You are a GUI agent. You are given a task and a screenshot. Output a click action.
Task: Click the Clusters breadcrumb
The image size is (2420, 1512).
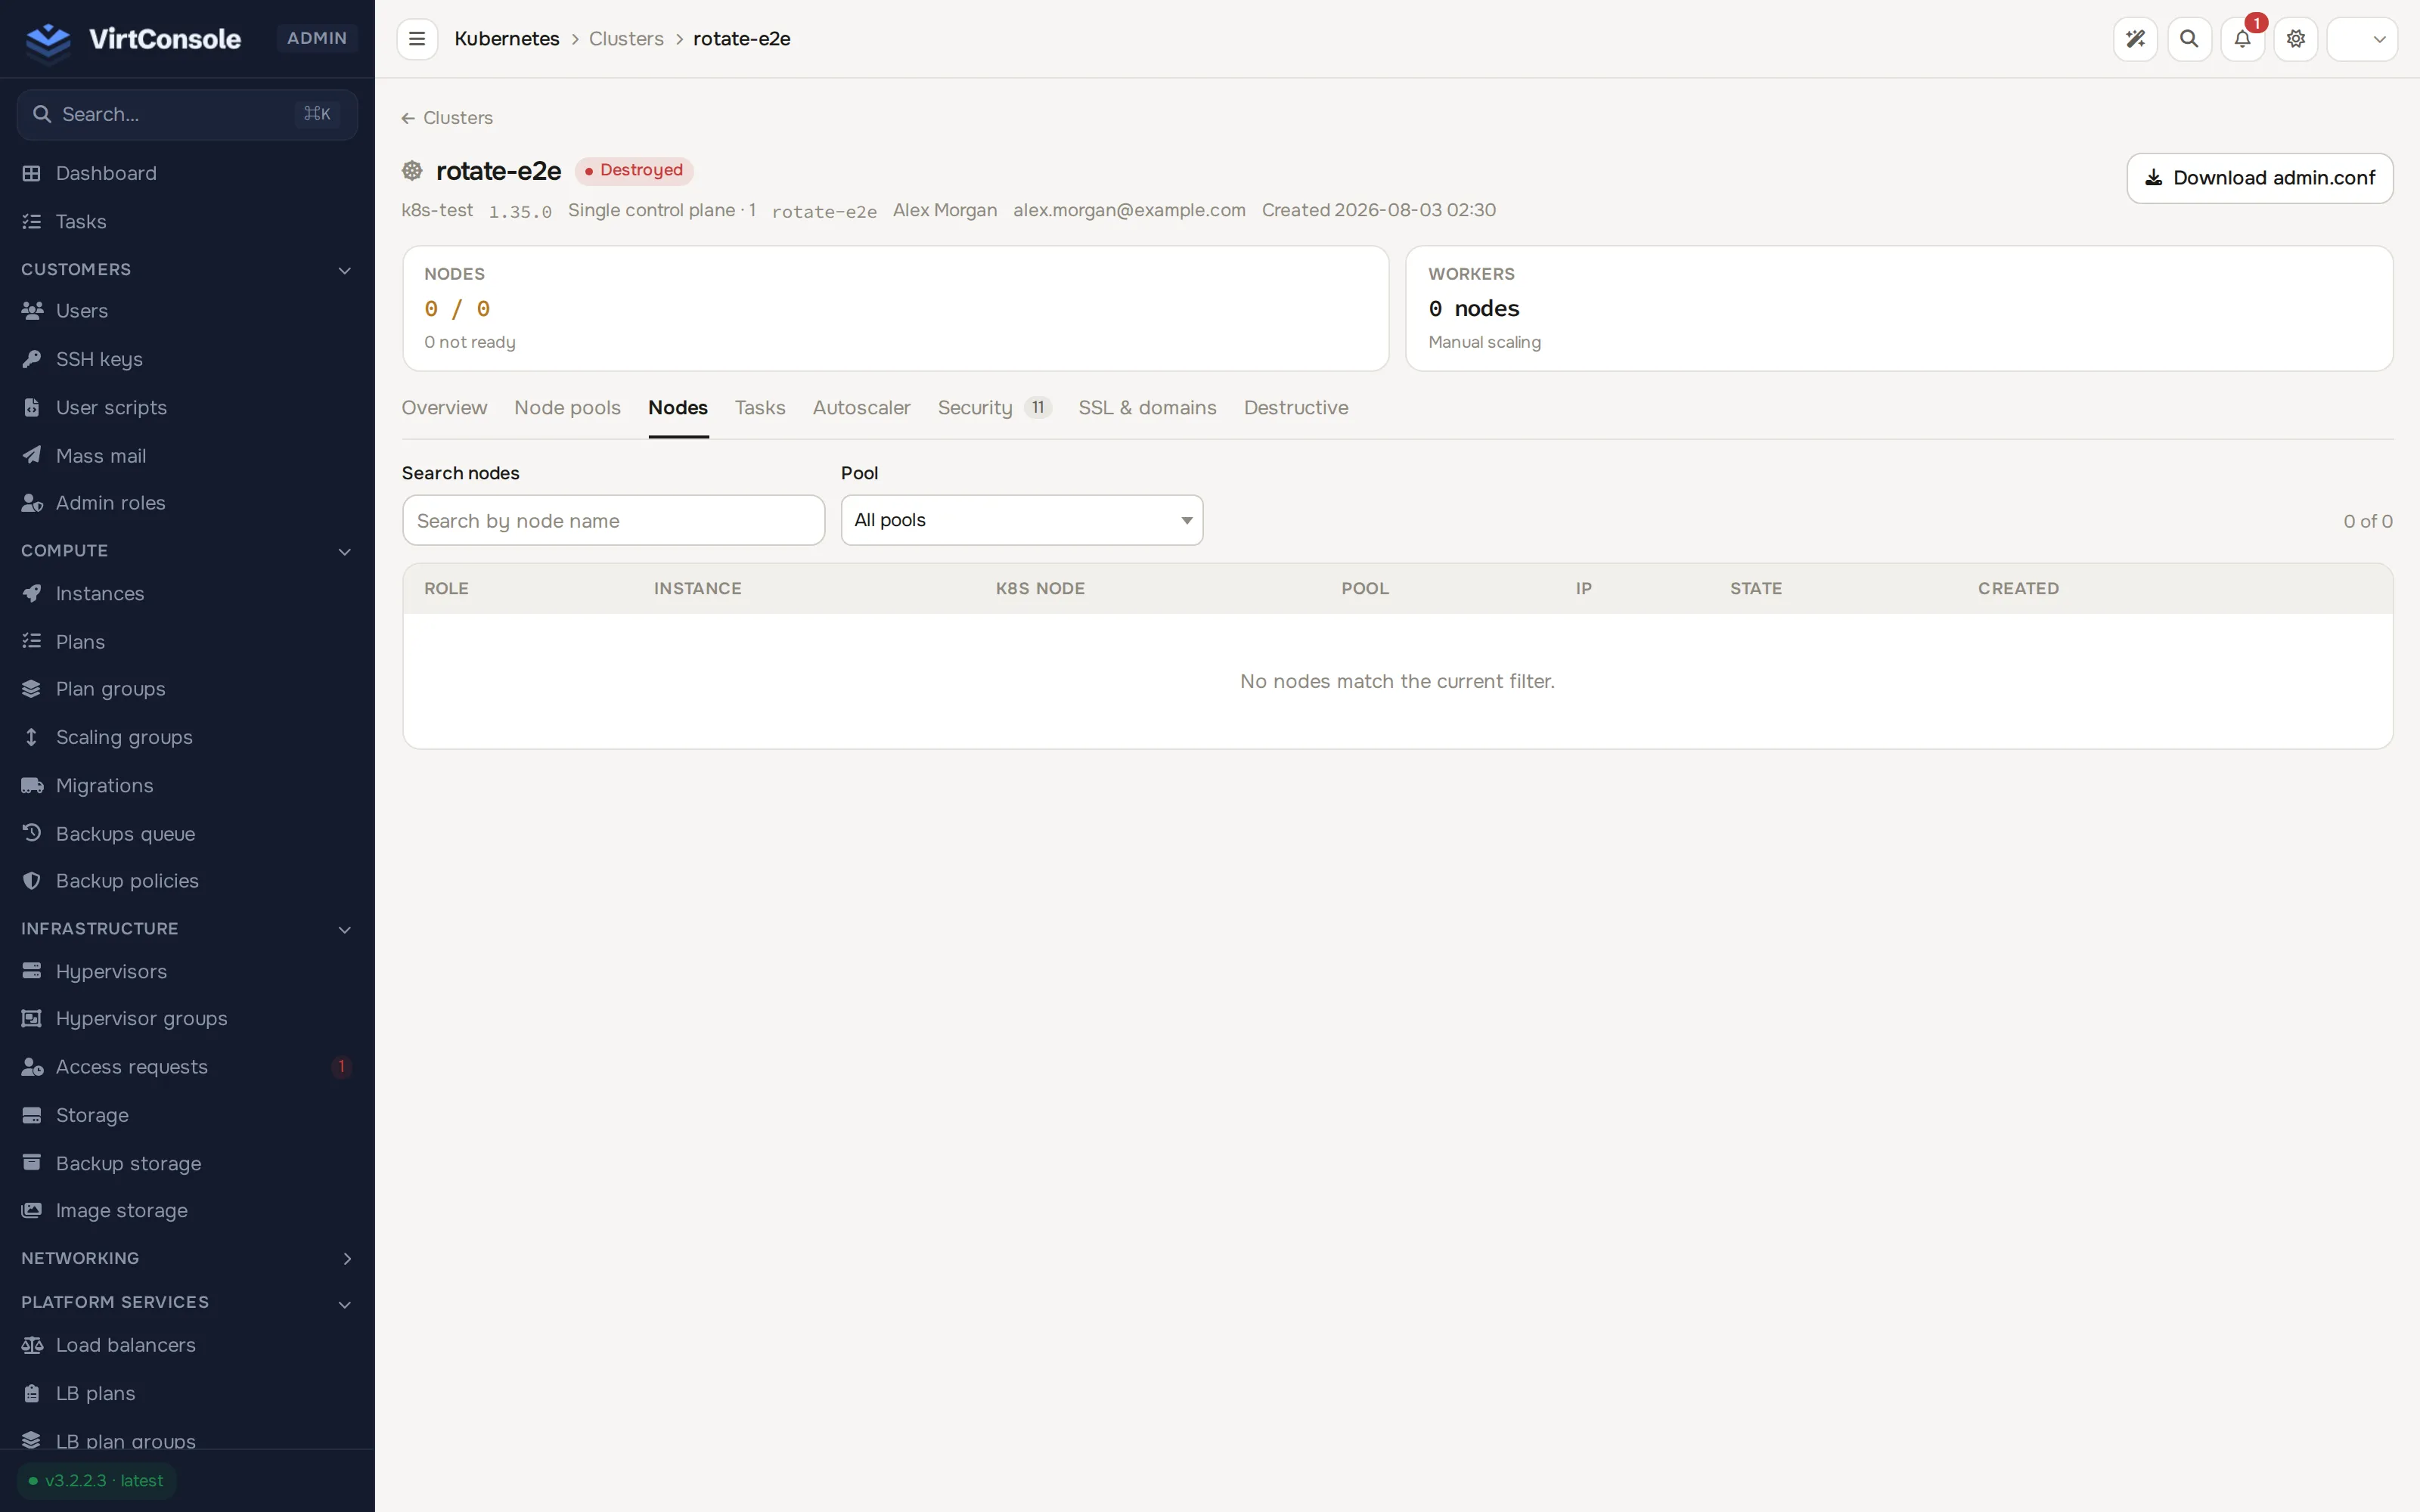[626, 39]
